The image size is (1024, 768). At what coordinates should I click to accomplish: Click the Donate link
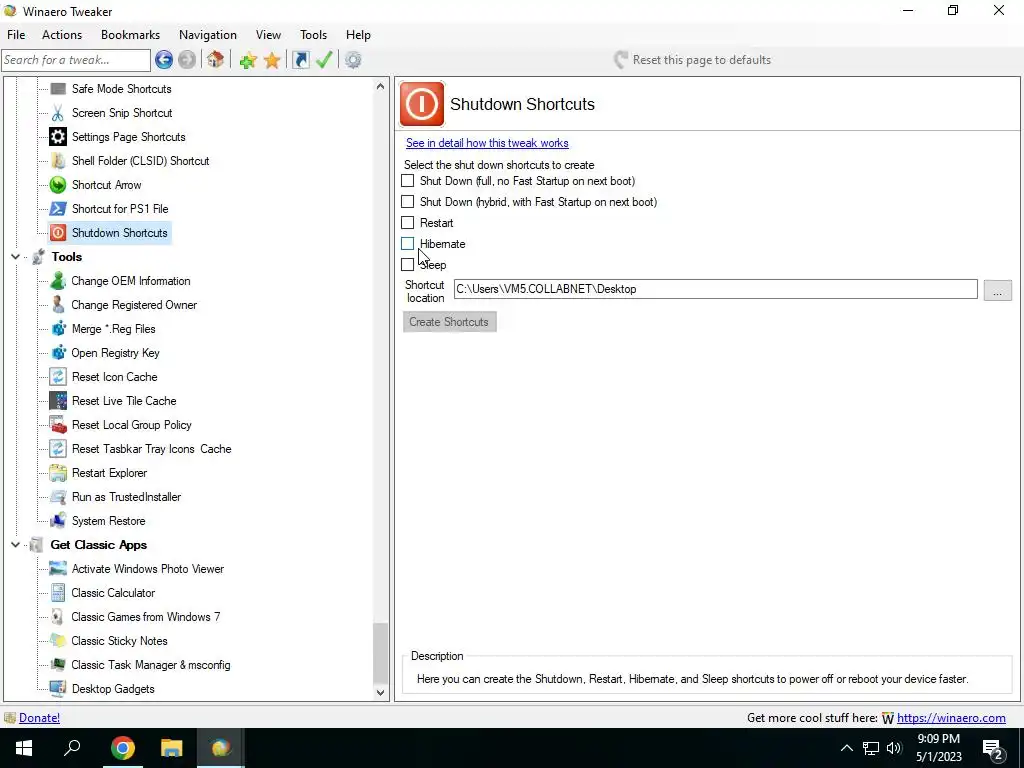39,718
